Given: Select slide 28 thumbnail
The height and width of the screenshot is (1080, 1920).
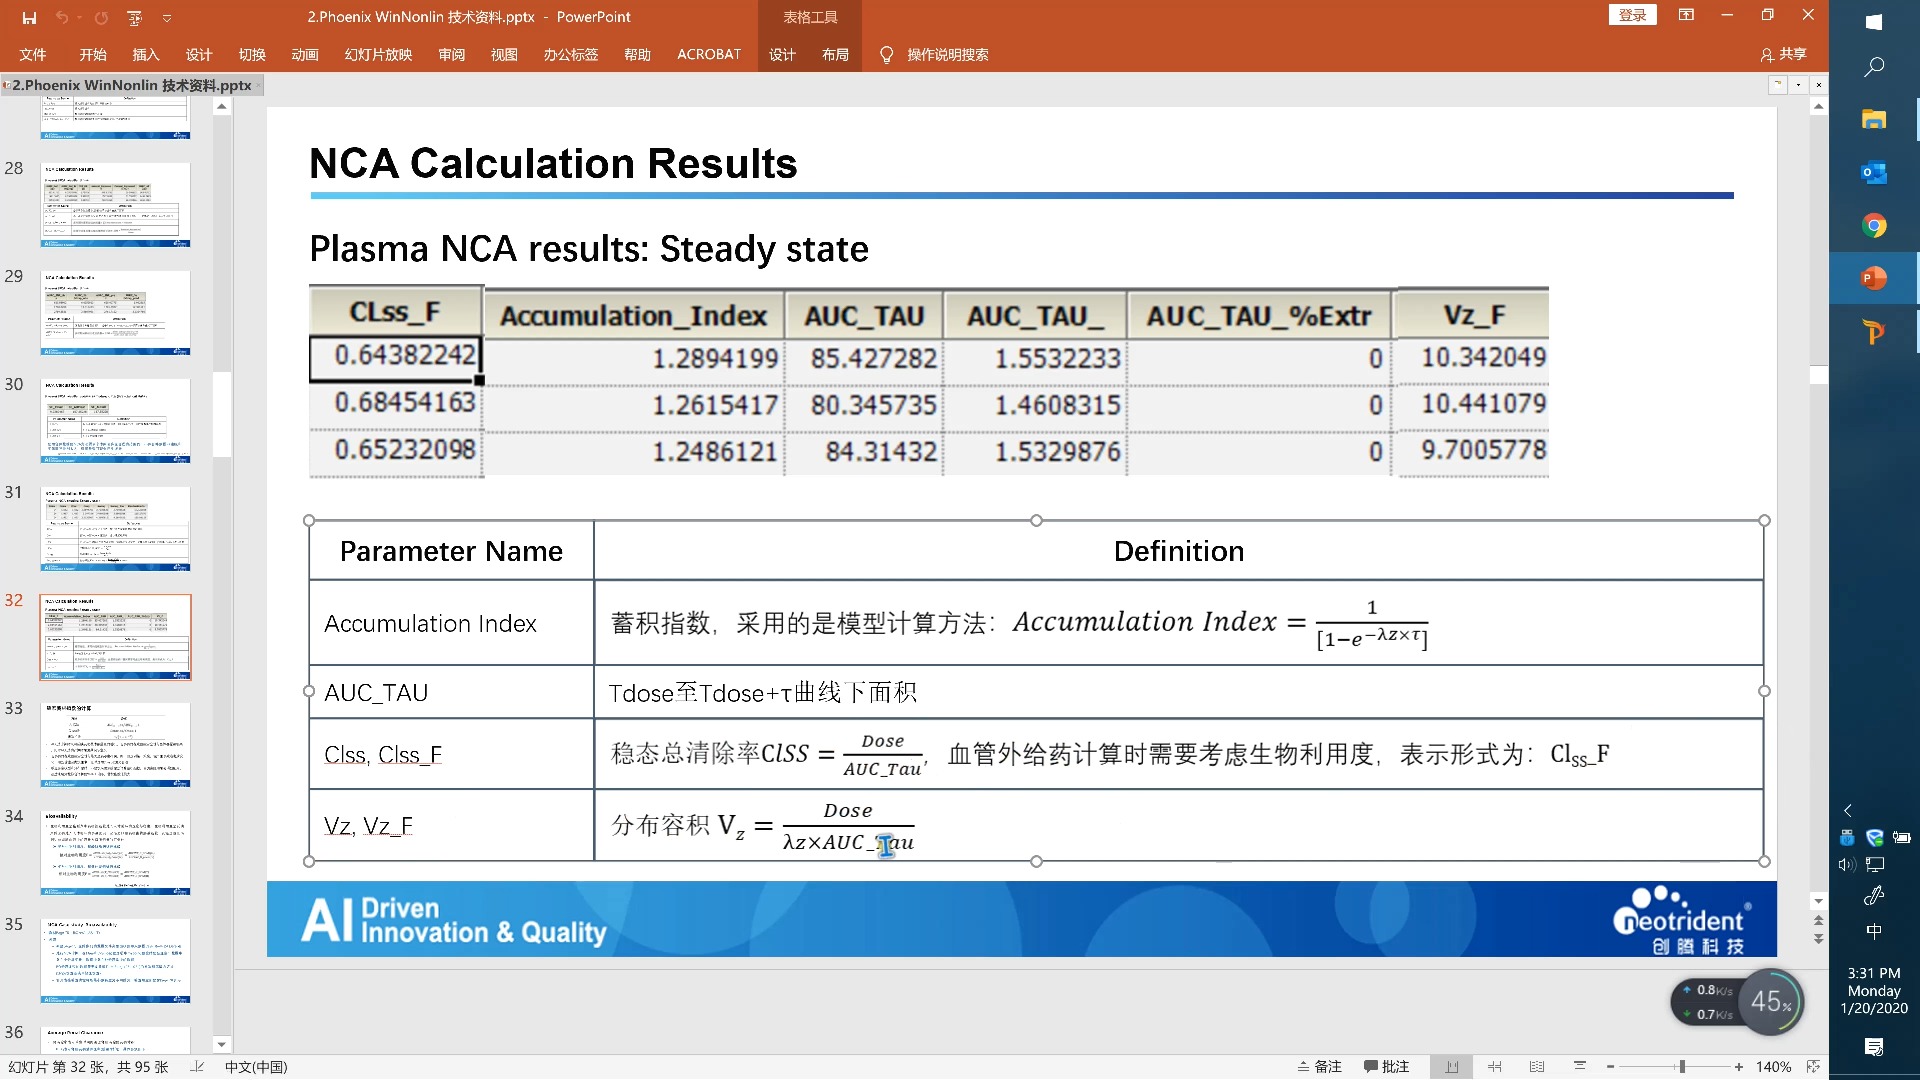Looking at the screenshot, I should pos(115,205).
